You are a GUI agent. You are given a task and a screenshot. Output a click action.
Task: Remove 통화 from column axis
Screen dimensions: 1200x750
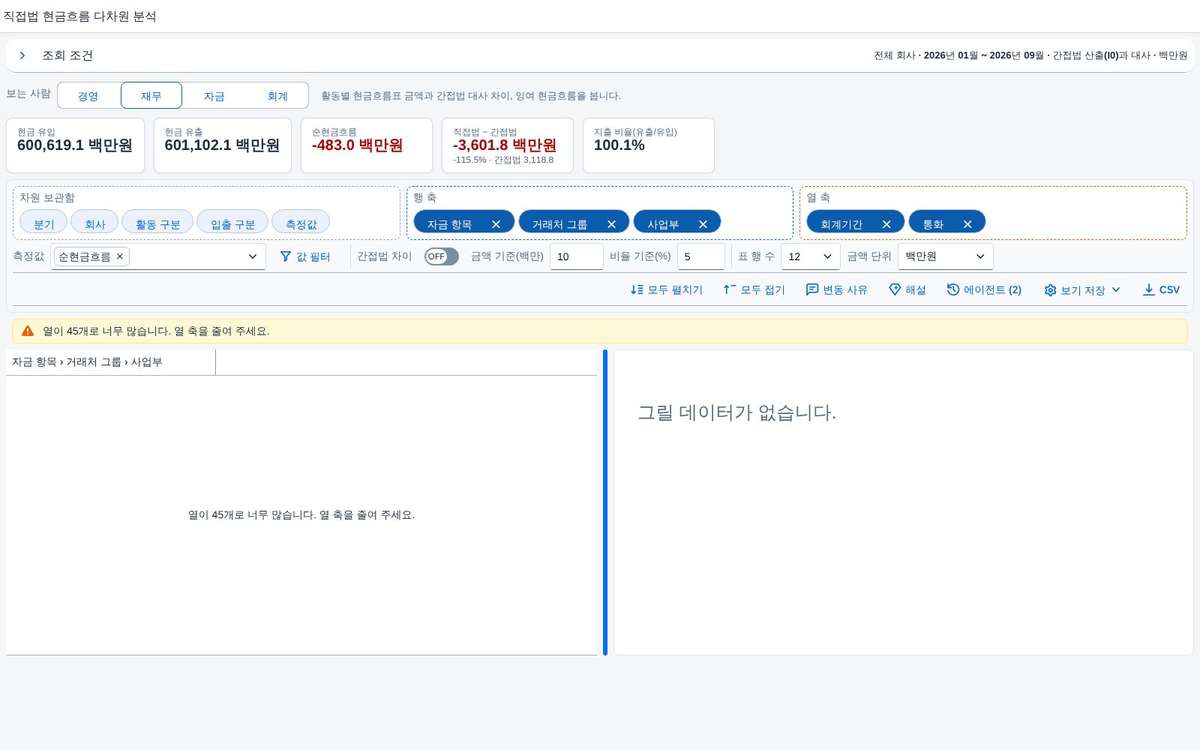coord(967,224)
